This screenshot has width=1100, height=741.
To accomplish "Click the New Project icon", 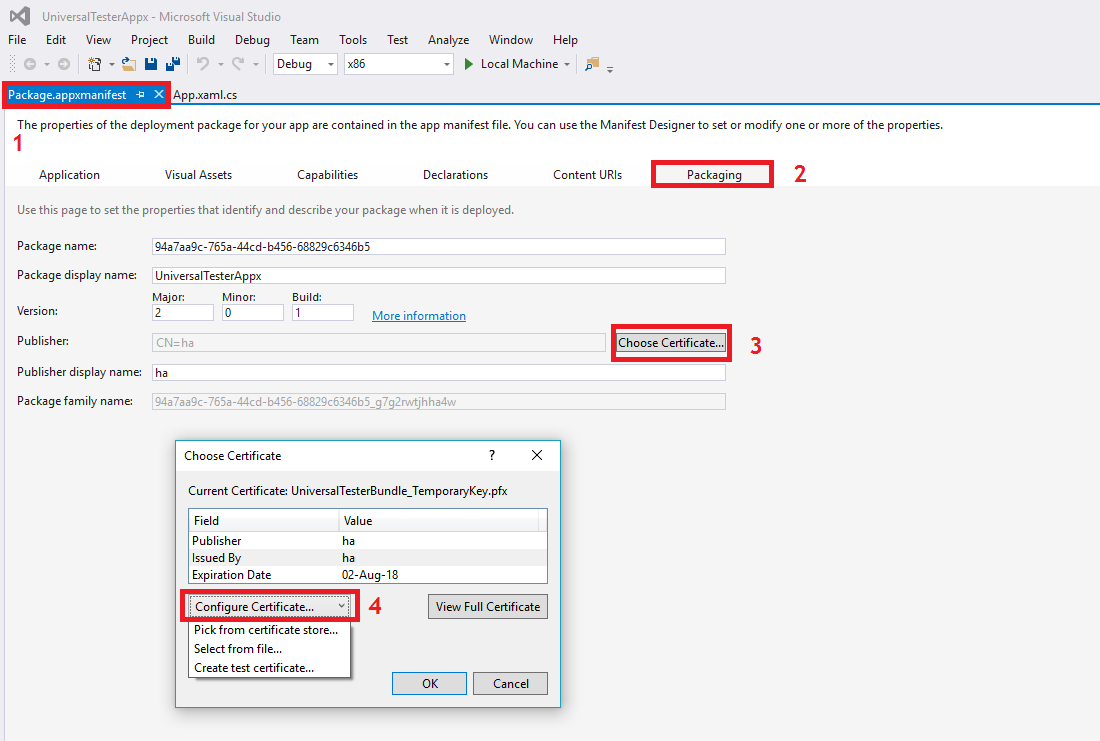I will (94, 63).
